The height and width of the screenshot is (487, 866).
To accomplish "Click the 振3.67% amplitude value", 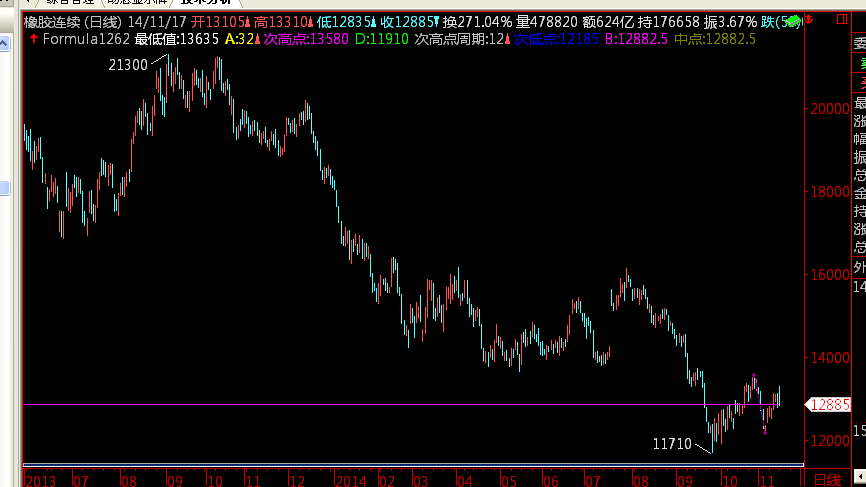I will click(730, 22).
